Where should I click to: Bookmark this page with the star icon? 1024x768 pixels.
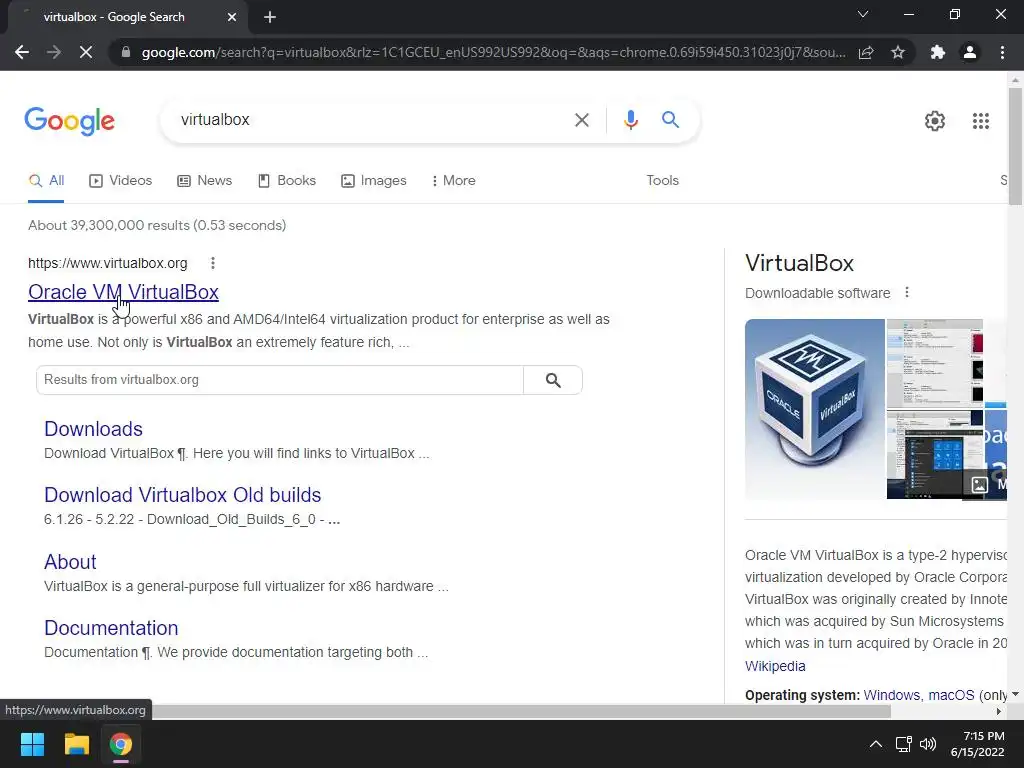pos(898,52)
